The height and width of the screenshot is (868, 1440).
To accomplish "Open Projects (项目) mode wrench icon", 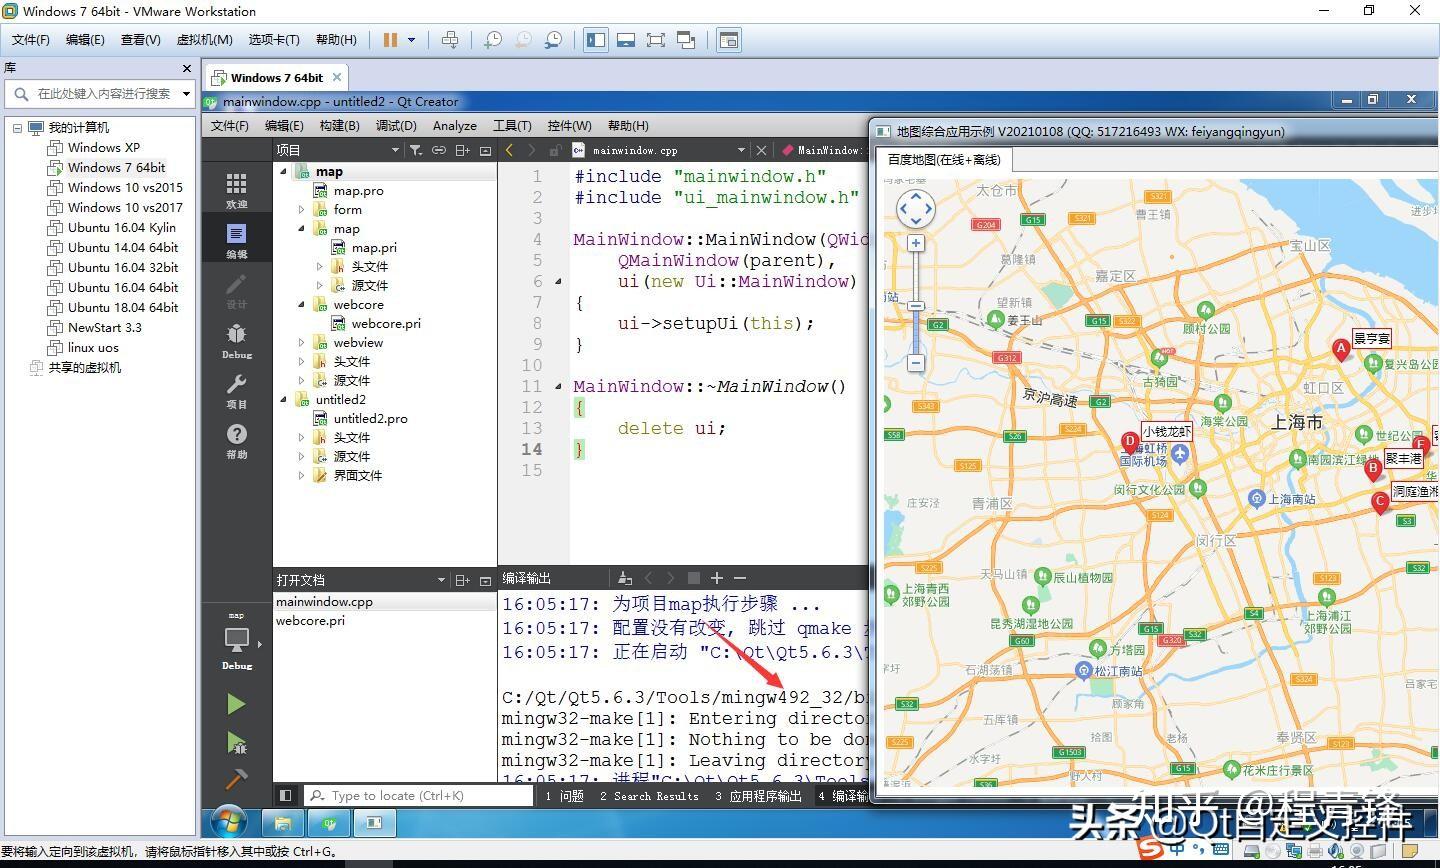I will tap(236, 391).
